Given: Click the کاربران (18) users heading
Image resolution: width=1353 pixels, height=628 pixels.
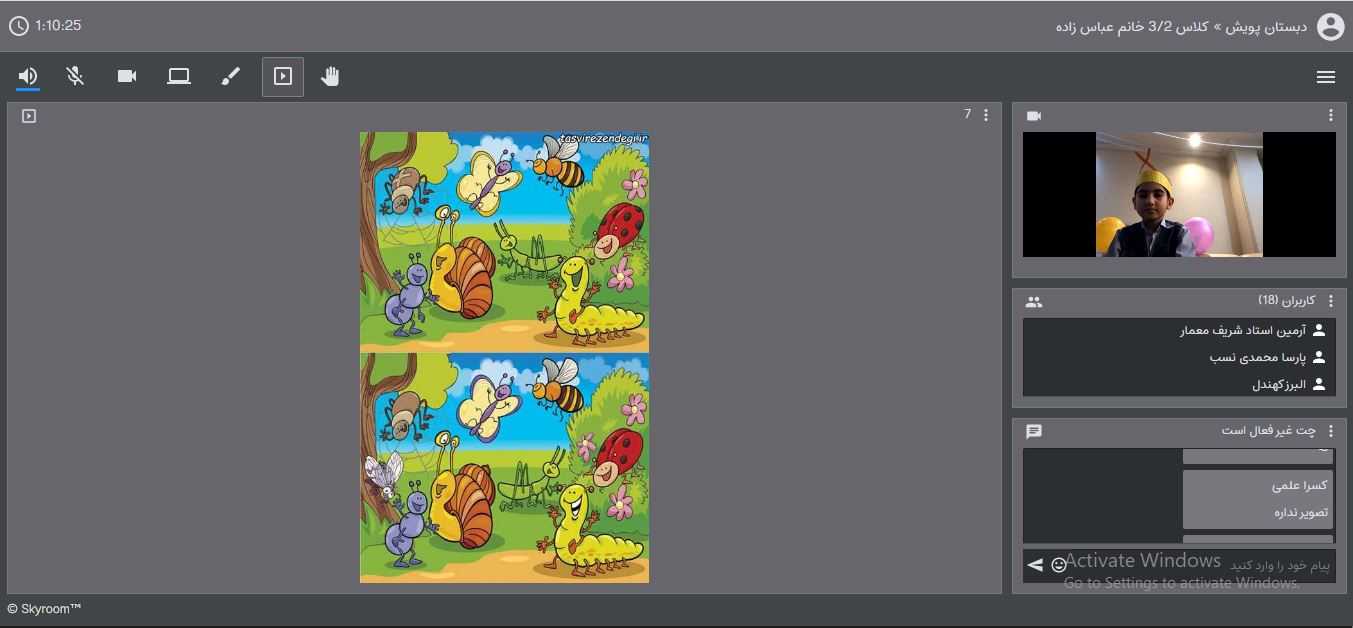Looking at the screenshot, I should point(1287,300).
